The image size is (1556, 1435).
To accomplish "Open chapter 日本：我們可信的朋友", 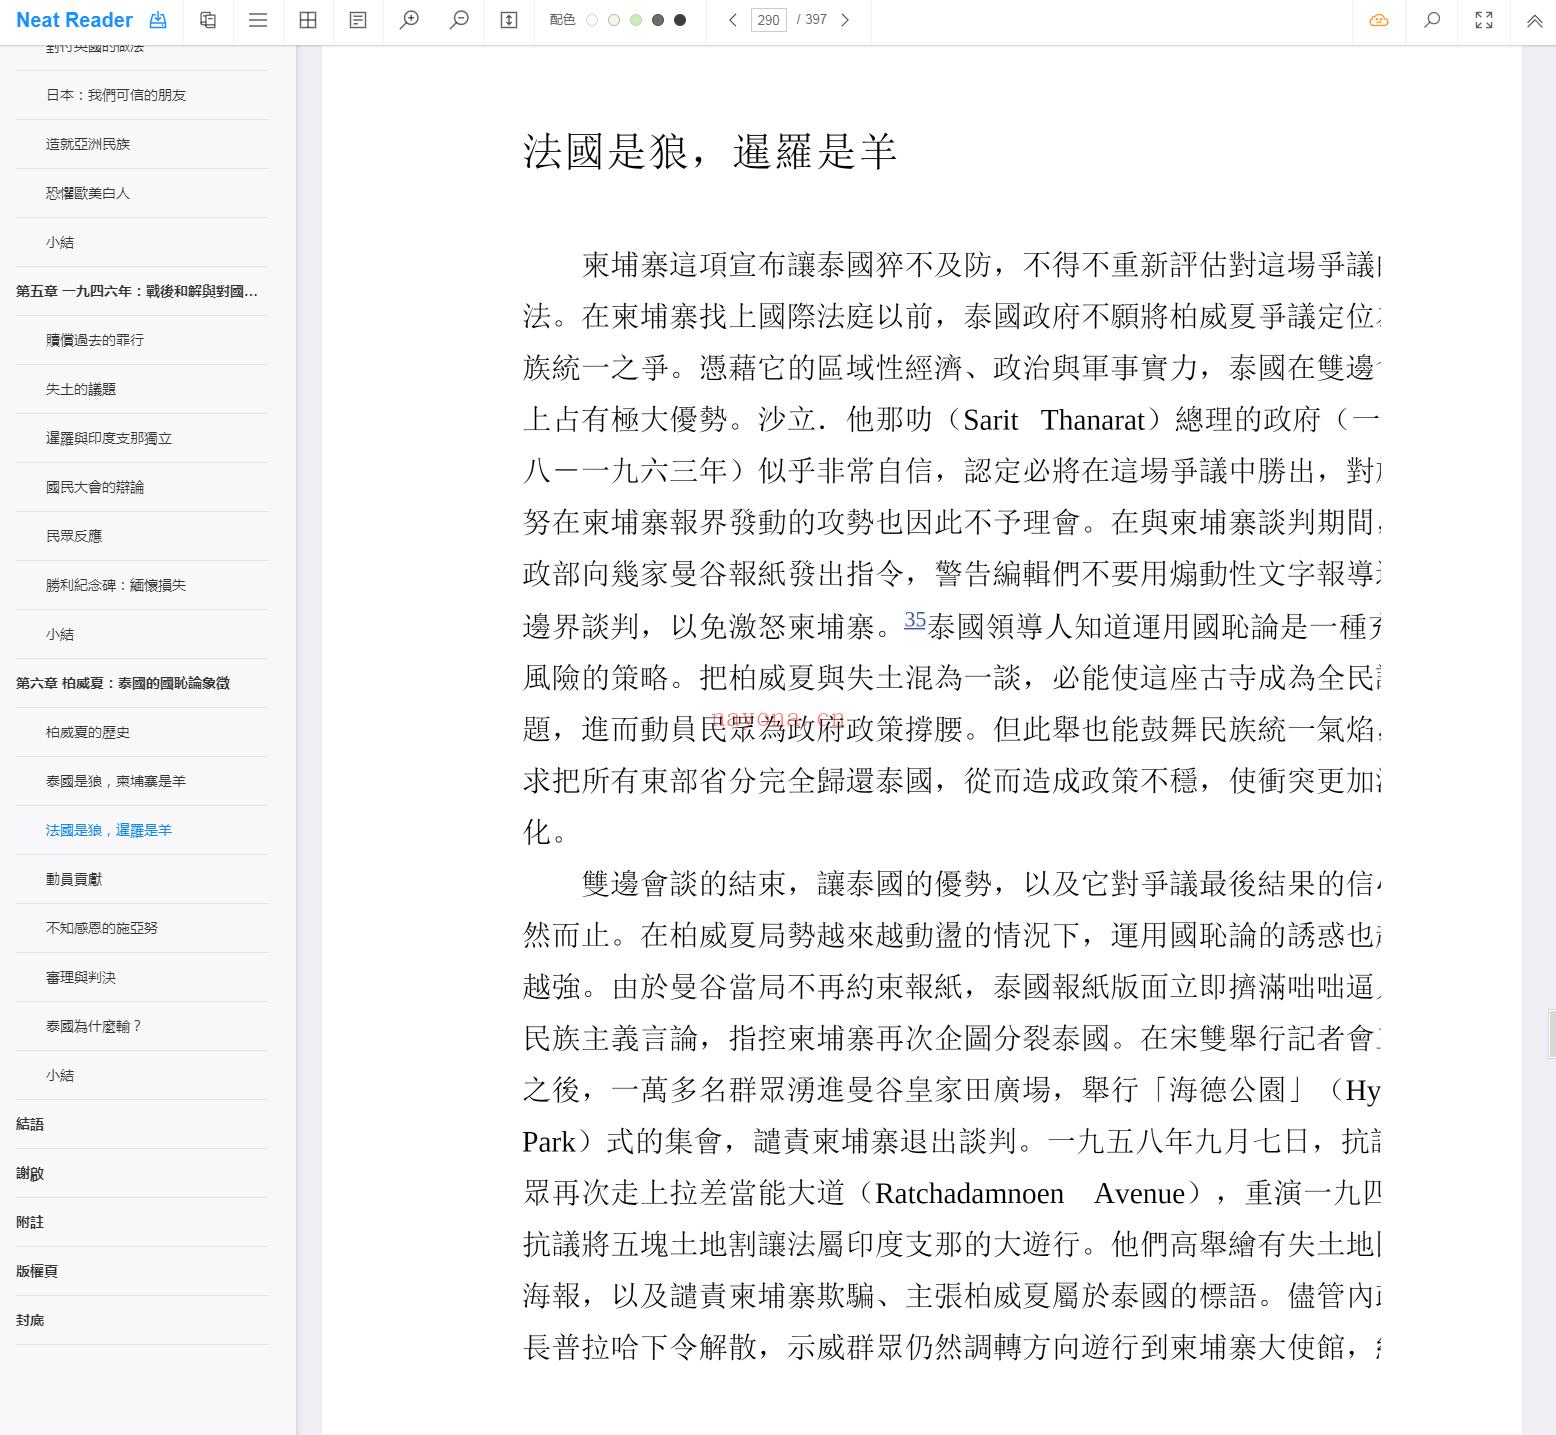I will [116, 95].
